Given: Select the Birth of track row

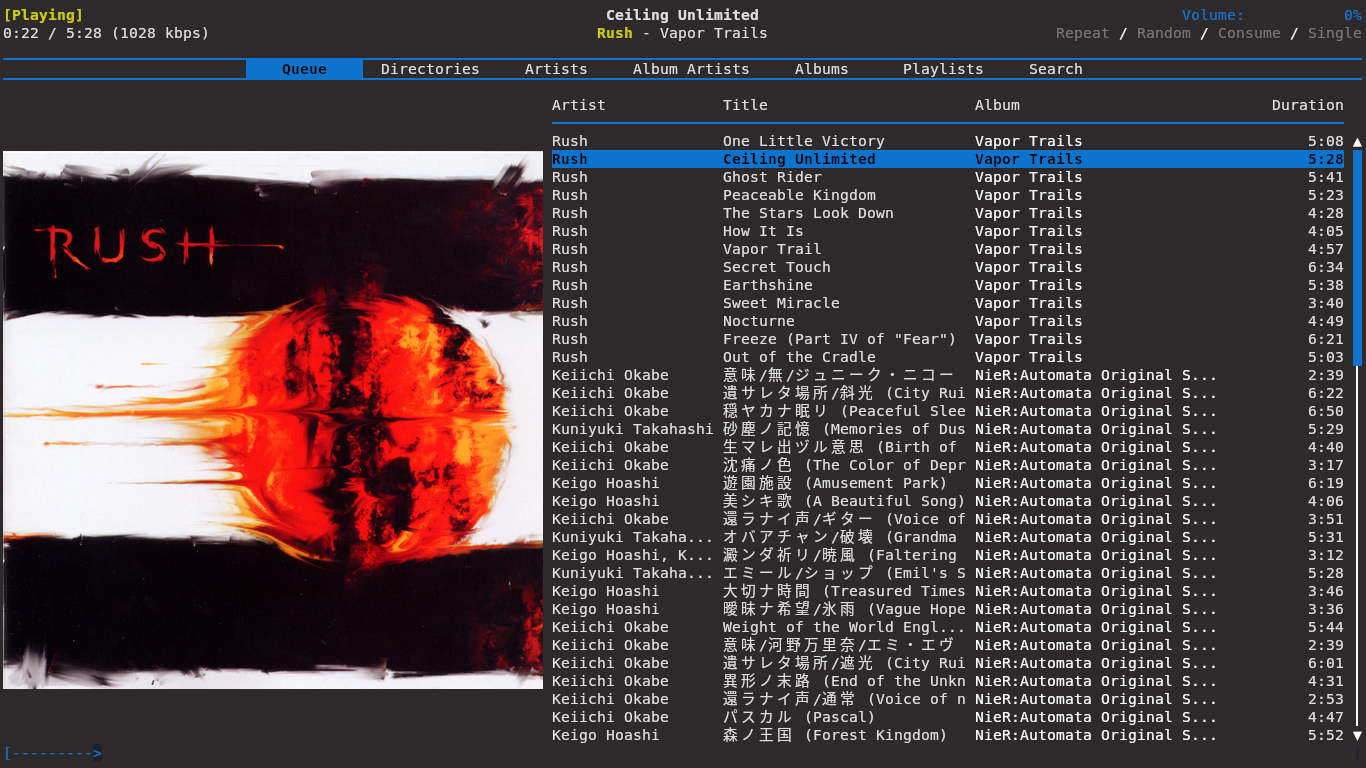Looking at the screenshot, I should (948, 447).
